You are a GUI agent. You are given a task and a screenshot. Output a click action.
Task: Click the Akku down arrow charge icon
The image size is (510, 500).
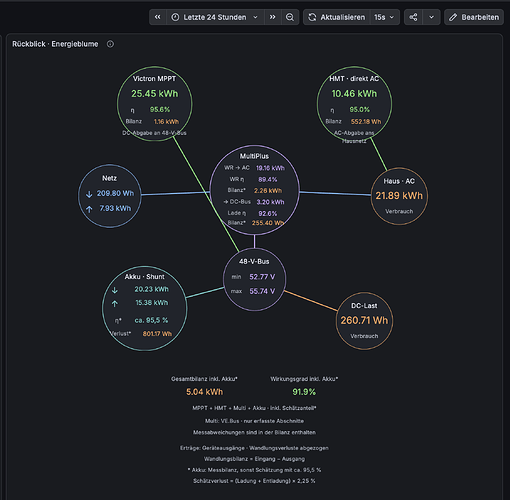click(115, 290)
